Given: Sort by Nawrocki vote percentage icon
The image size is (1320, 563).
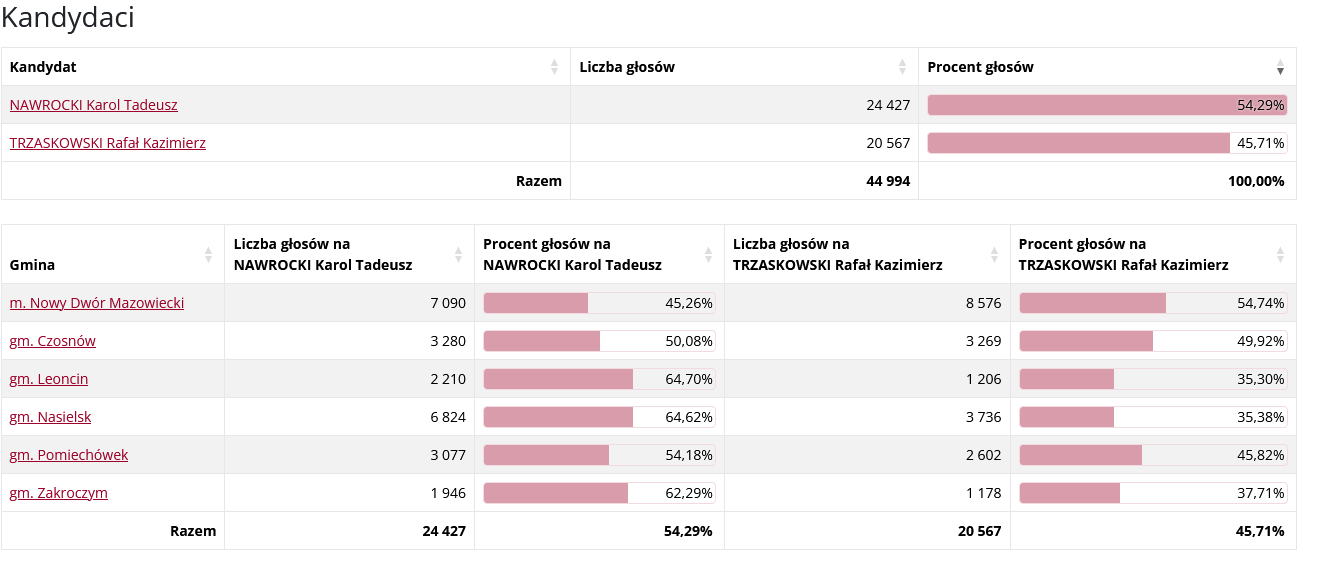Looking at the screenshot, I should [708, 255].
